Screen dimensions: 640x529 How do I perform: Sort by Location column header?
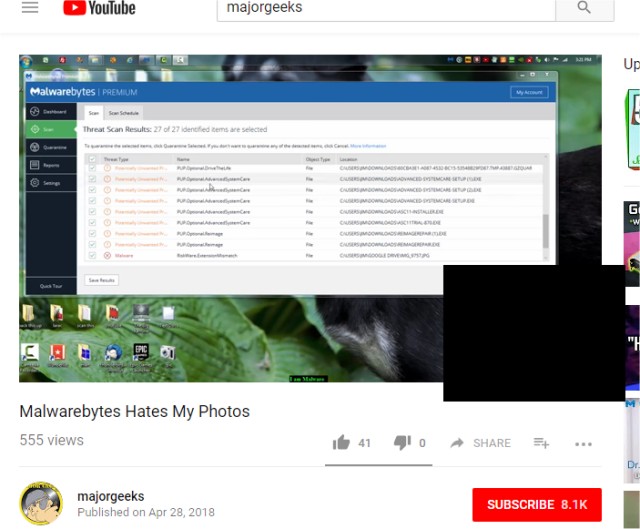tap(348, 159)
